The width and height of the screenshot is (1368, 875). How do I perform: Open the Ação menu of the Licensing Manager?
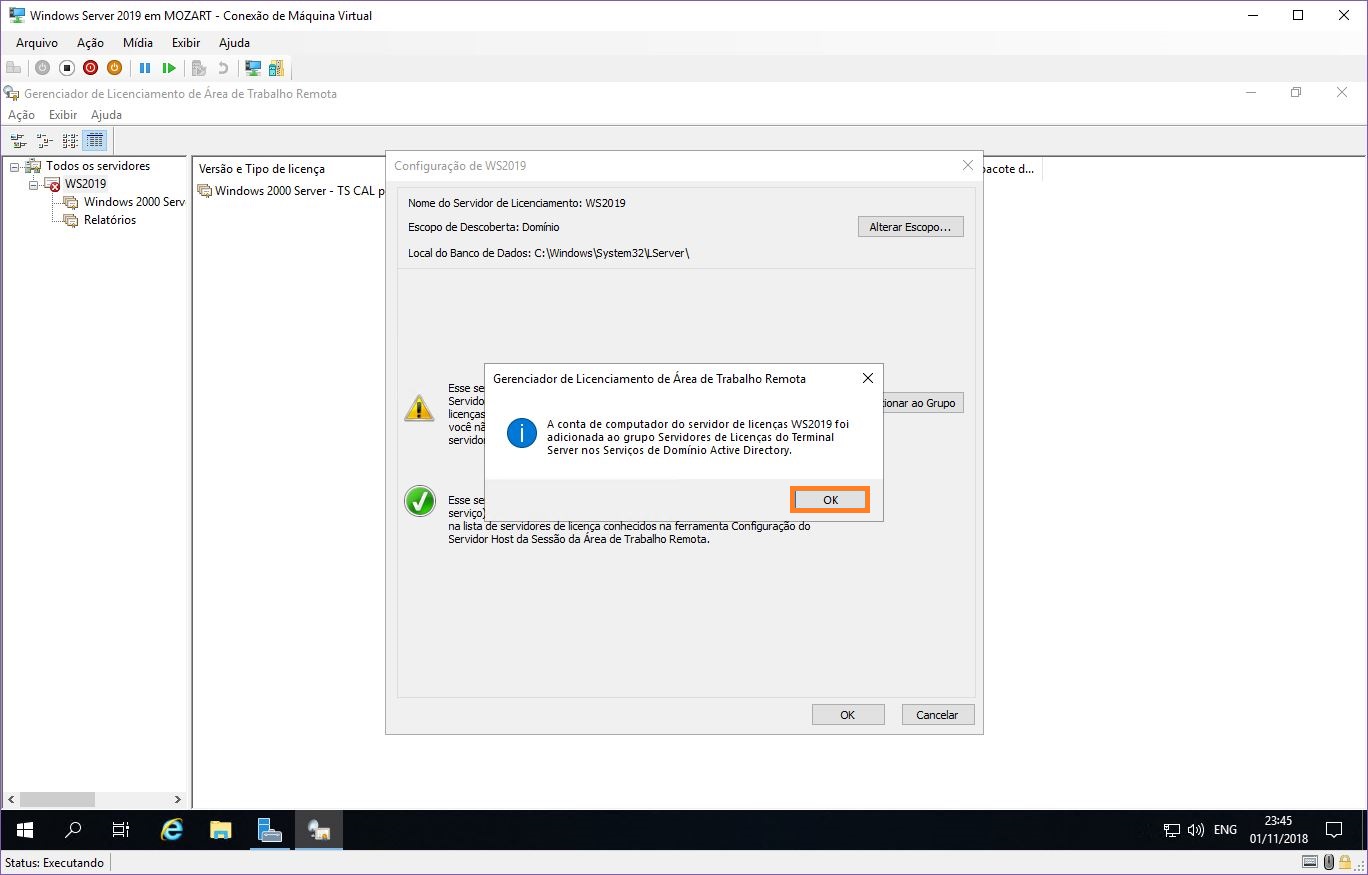click(21, 115)
